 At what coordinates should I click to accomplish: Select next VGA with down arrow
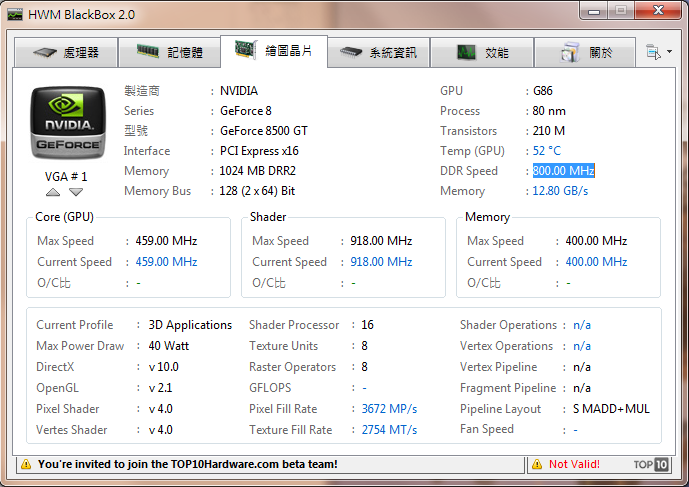coord(76,192)
